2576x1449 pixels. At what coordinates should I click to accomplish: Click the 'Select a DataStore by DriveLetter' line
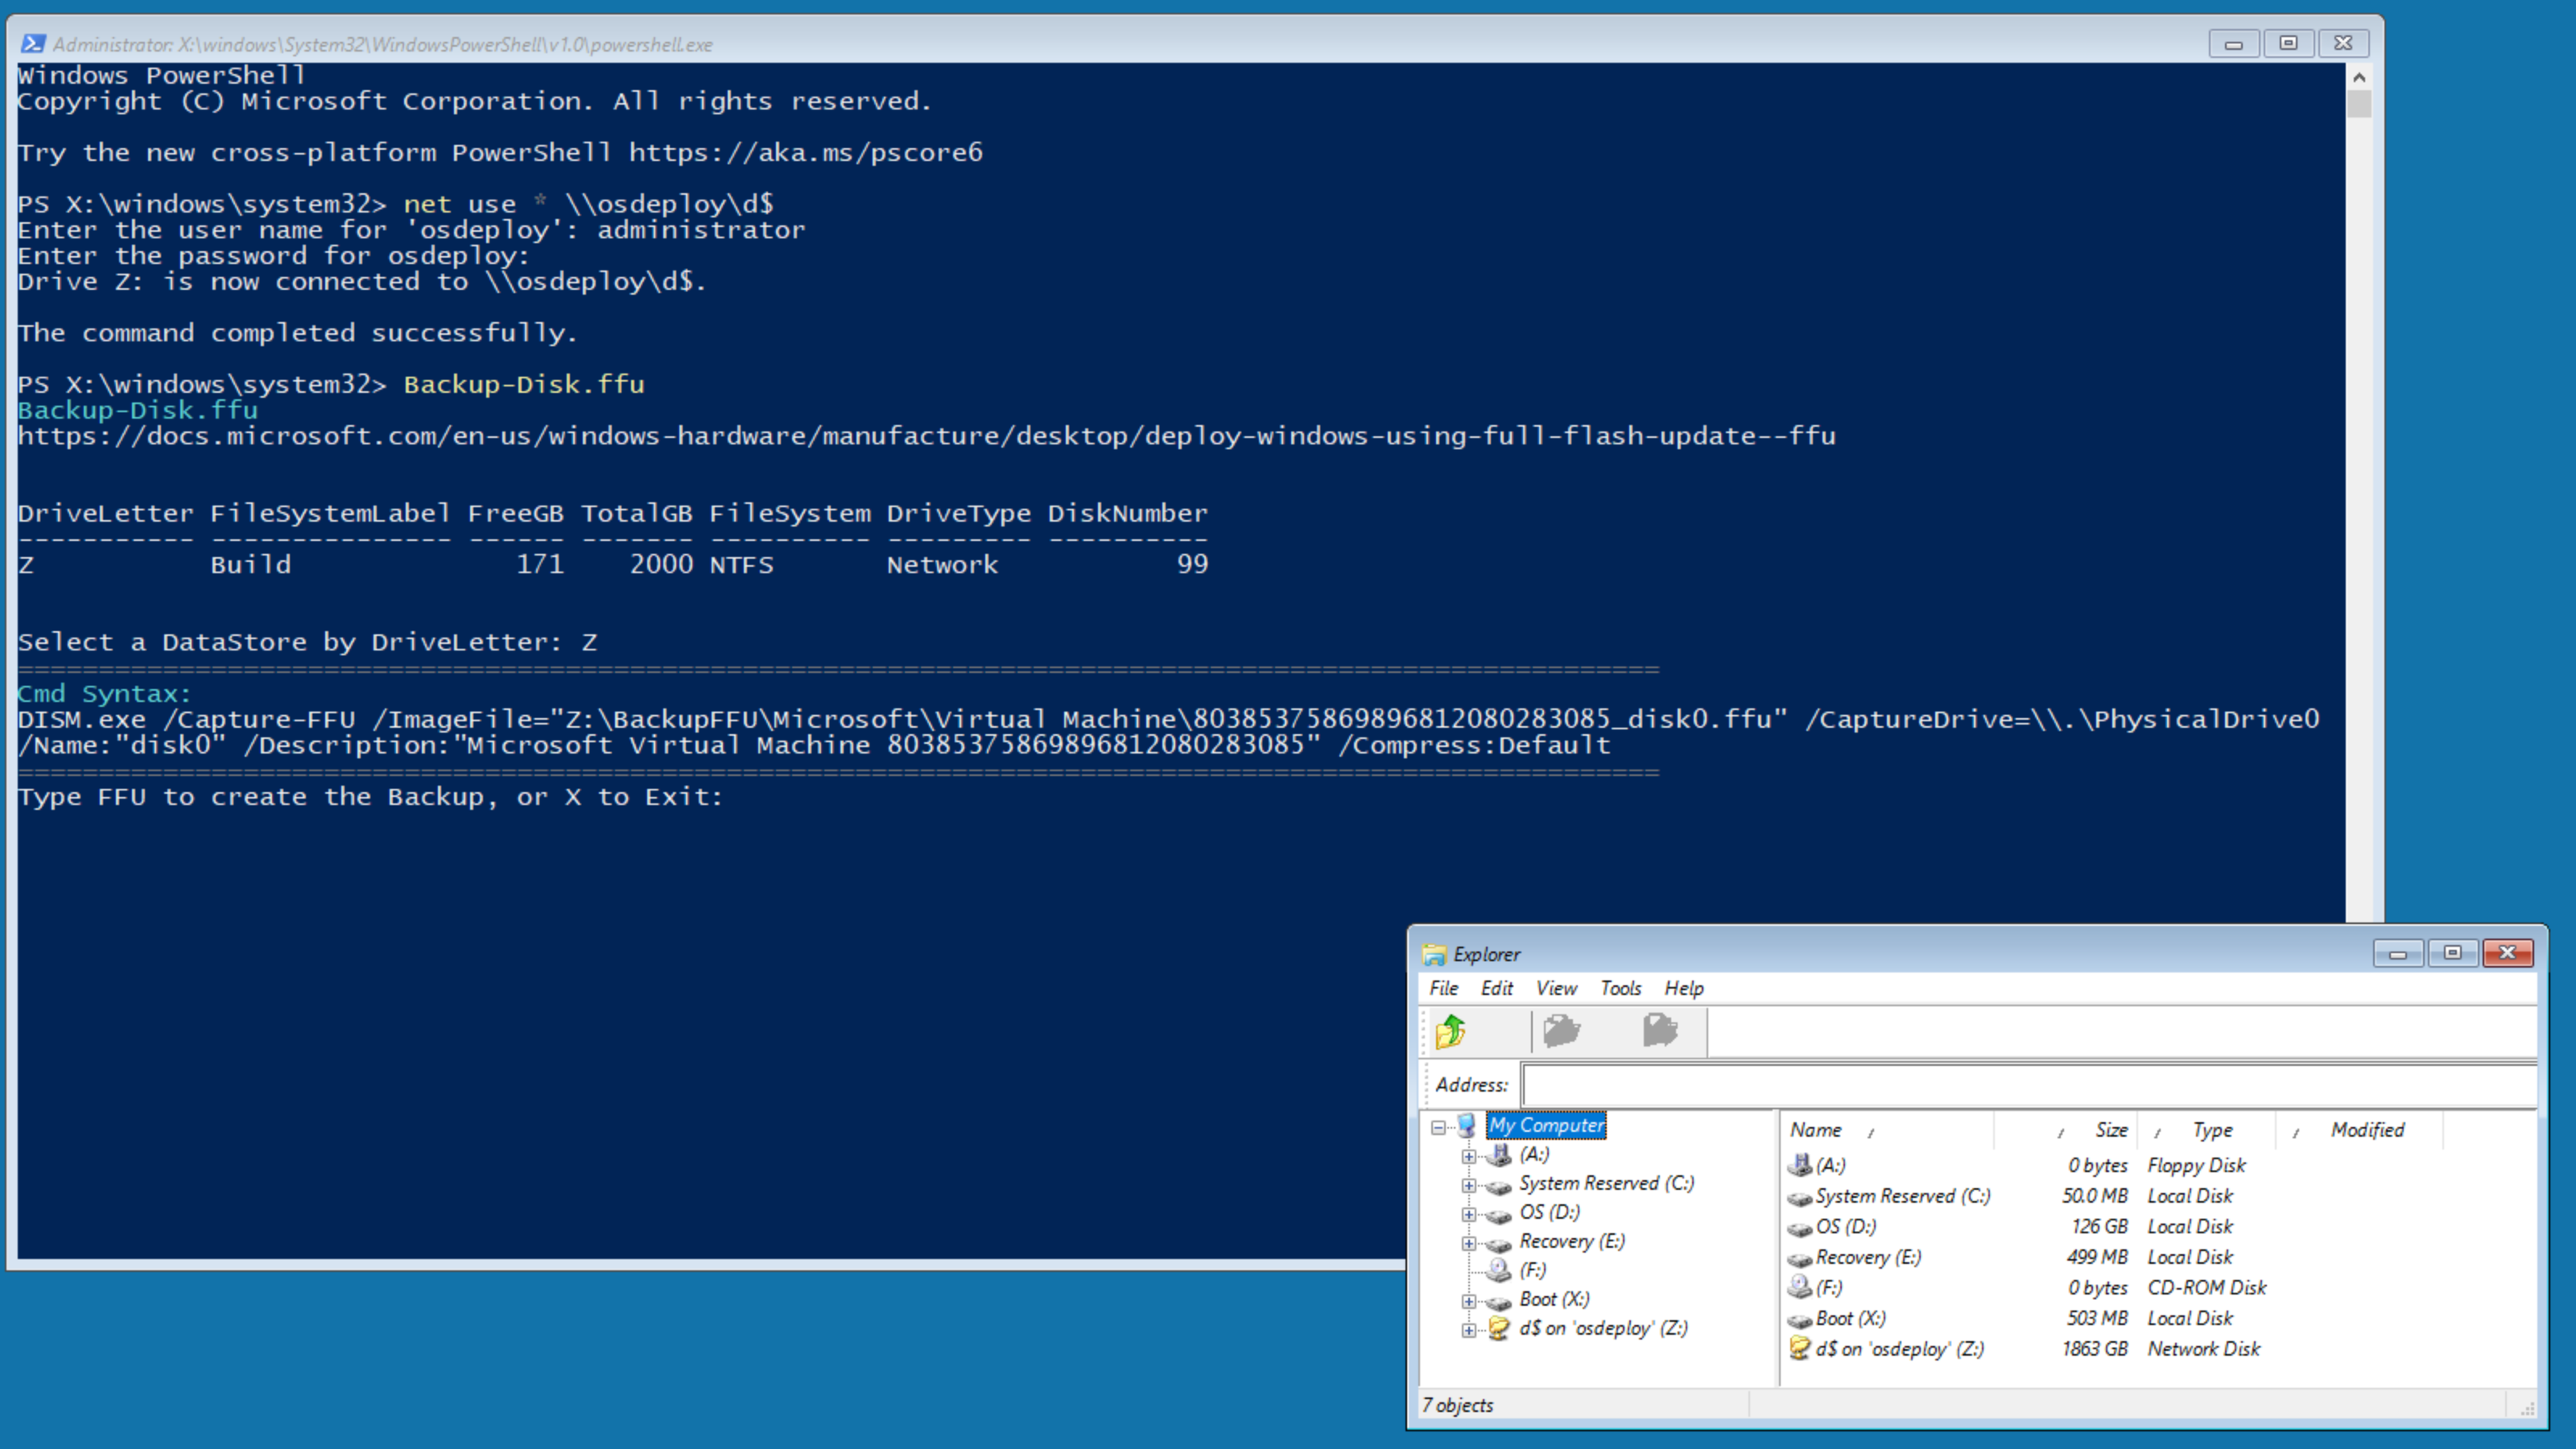click(x=307, y=642)
